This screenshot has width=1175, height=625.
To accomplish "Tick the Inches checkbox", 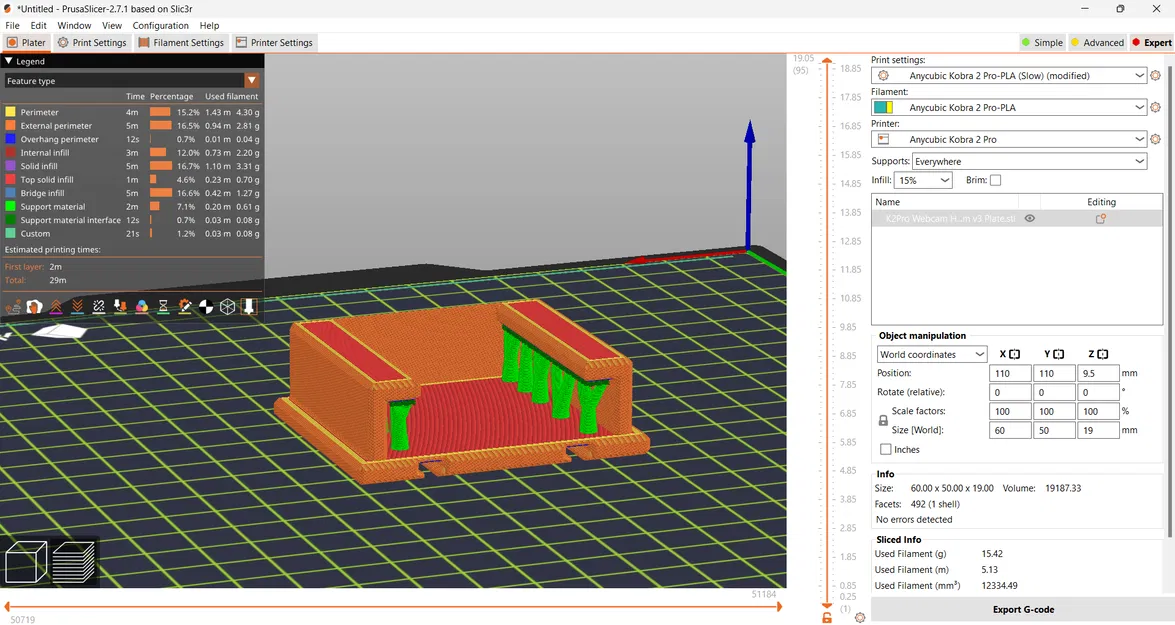I will coord(886,450).
